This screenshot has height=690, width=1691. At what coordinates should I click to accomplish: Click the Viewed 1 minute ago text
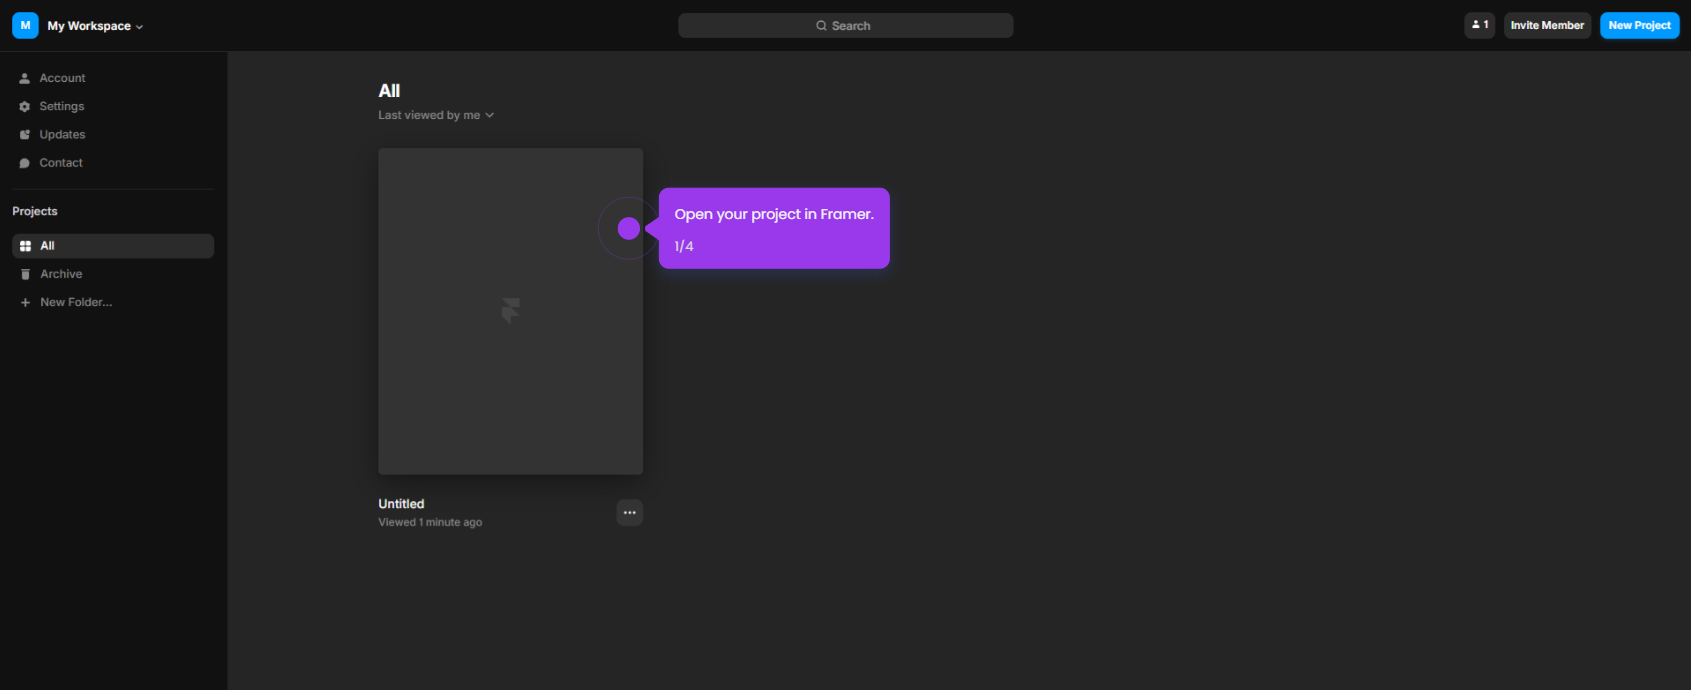point(430,522)
